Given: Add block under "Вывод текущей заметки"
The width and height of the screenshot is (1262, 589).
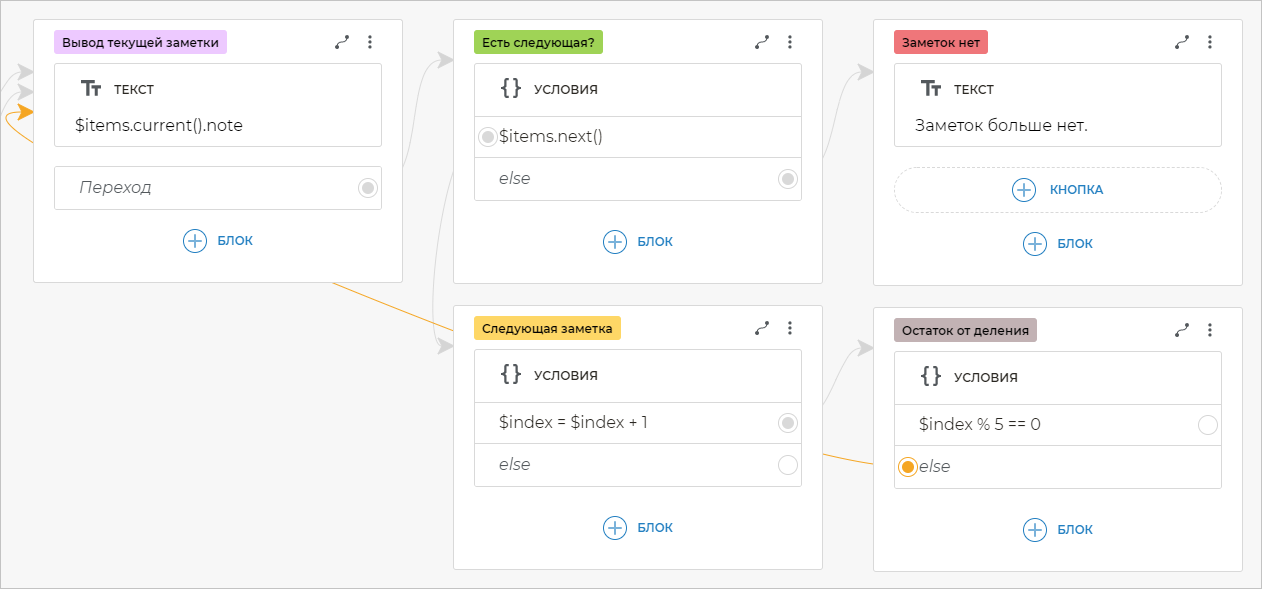Looking at the screenshot, I should click(218, 241).
